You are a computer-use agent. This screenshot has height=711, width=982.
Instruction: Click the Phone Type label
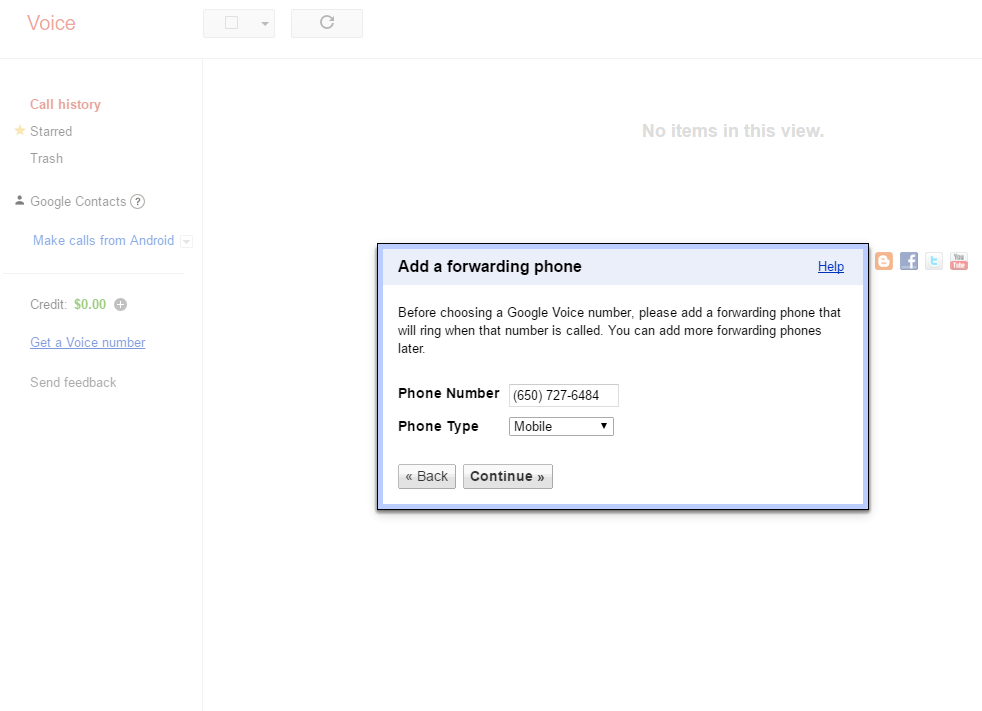(x=438, y=427)
